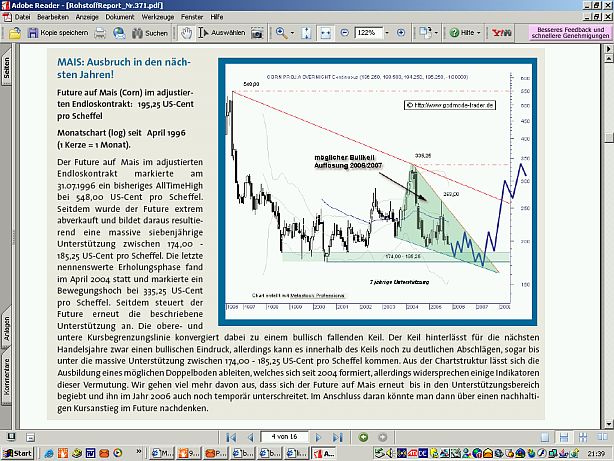Viewport: 614px width, 461px height.
Task: Click Besseres Feedback und schnellere Genehmigungen banner
Action: (x=571, y=33)
